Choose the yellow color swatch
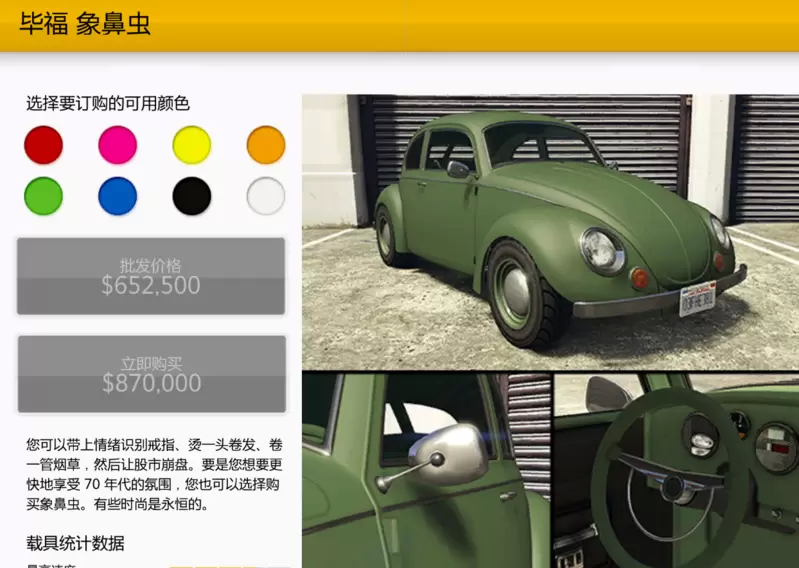This screenshot has height=568, width=799. coord(192,145)
